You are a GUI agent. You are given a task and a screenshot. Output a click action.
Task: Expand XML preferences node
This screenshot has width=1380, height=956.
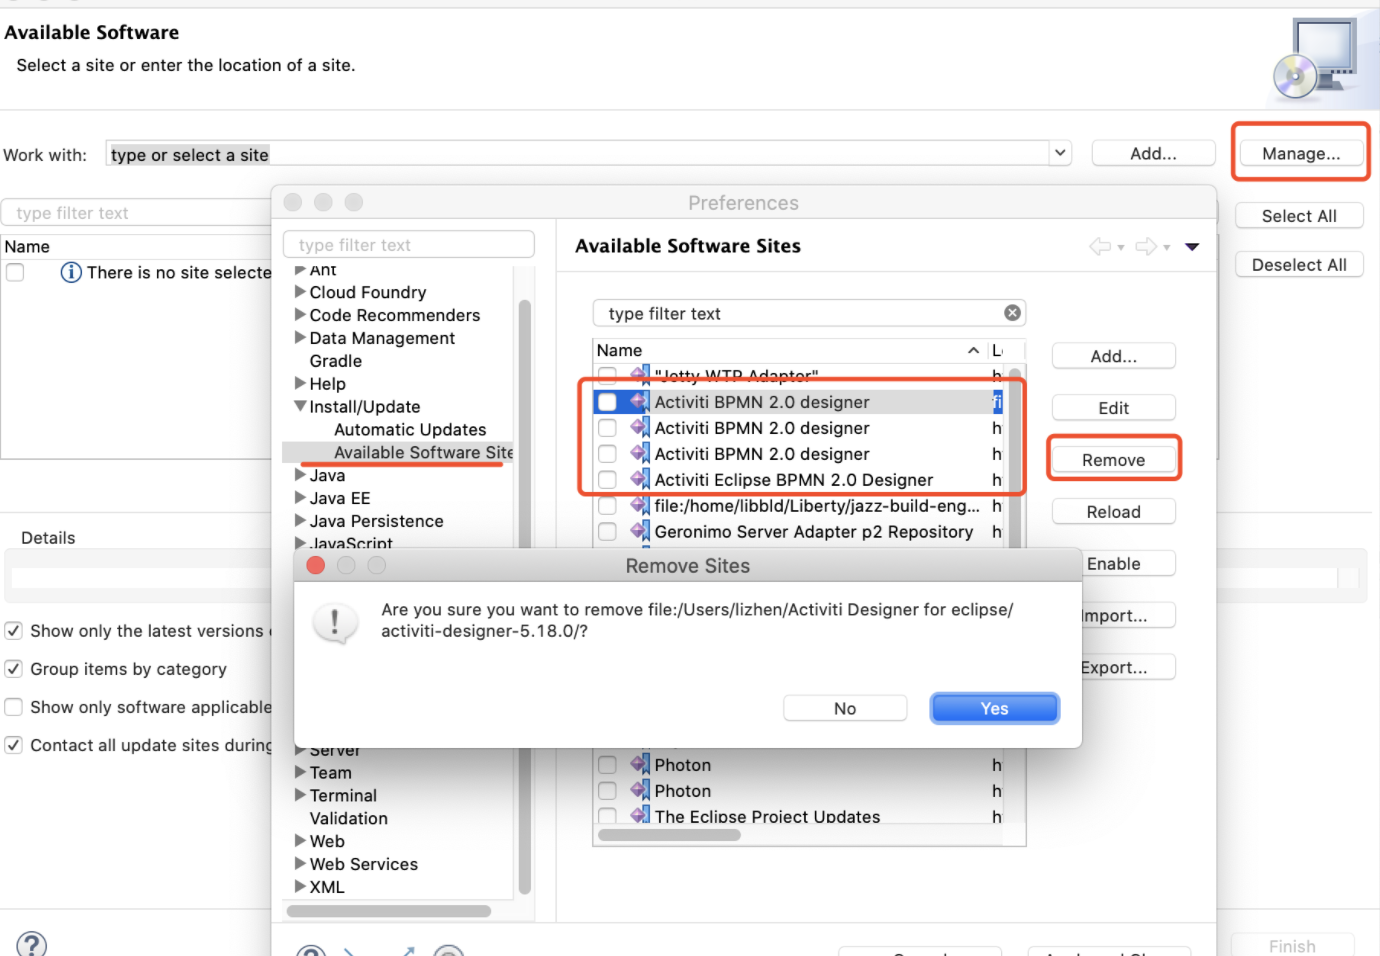[300, 886]
